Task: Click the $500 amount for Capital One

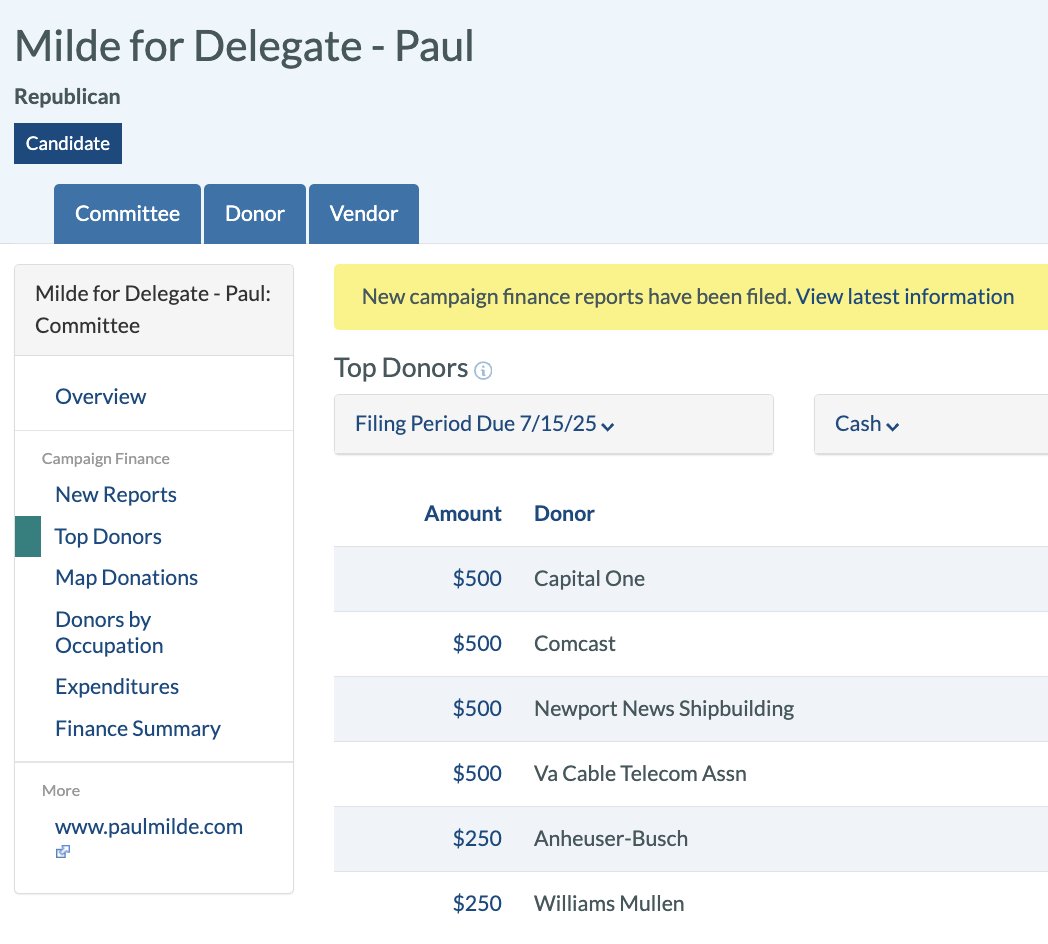Action: [477, 579]
